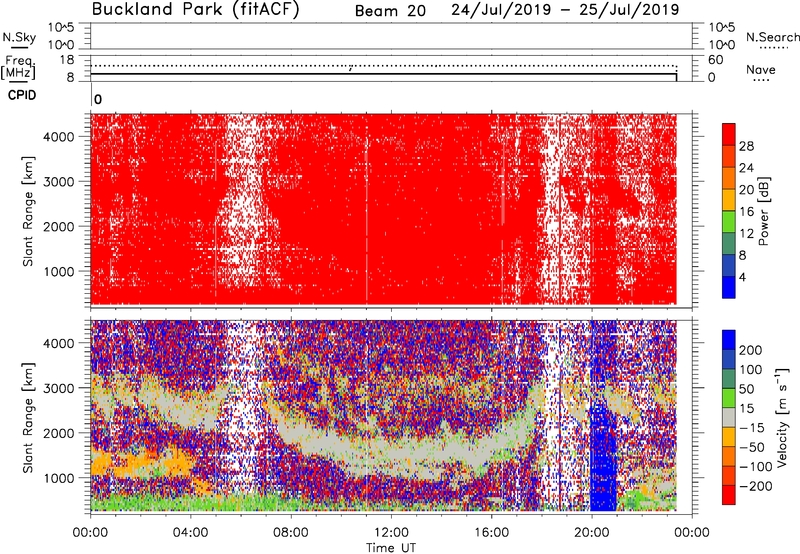Click the 'Time UT' axis title
The width and height of the screenshot is (800, 554).
click(391, 548)
